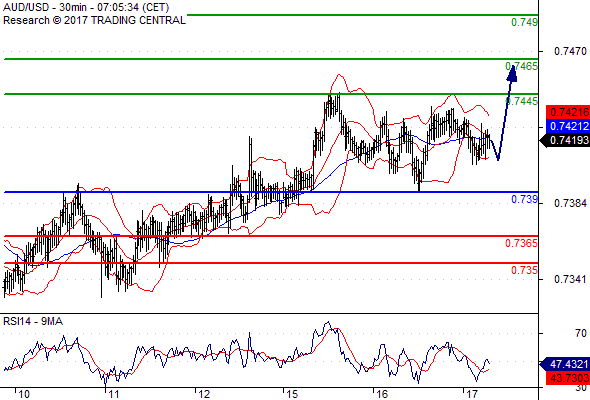
Task: Click the RSI 70 level axis label
Action: pos(581,333)
